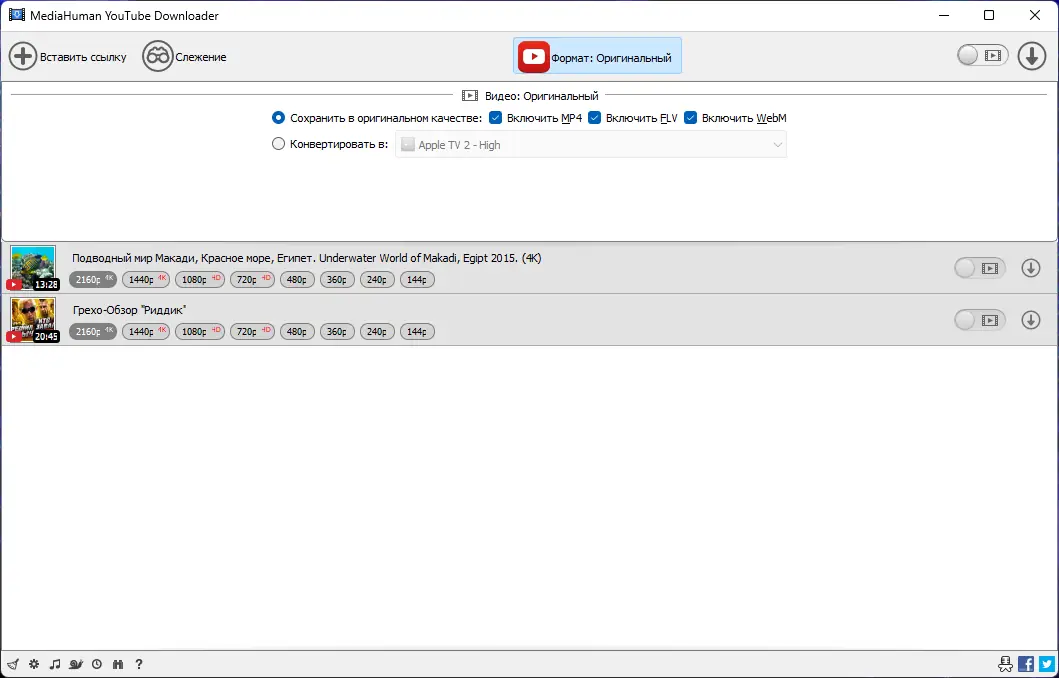Select the 2160p quality badge on Makadi video
1059x678 pixels.
(92, 279)
